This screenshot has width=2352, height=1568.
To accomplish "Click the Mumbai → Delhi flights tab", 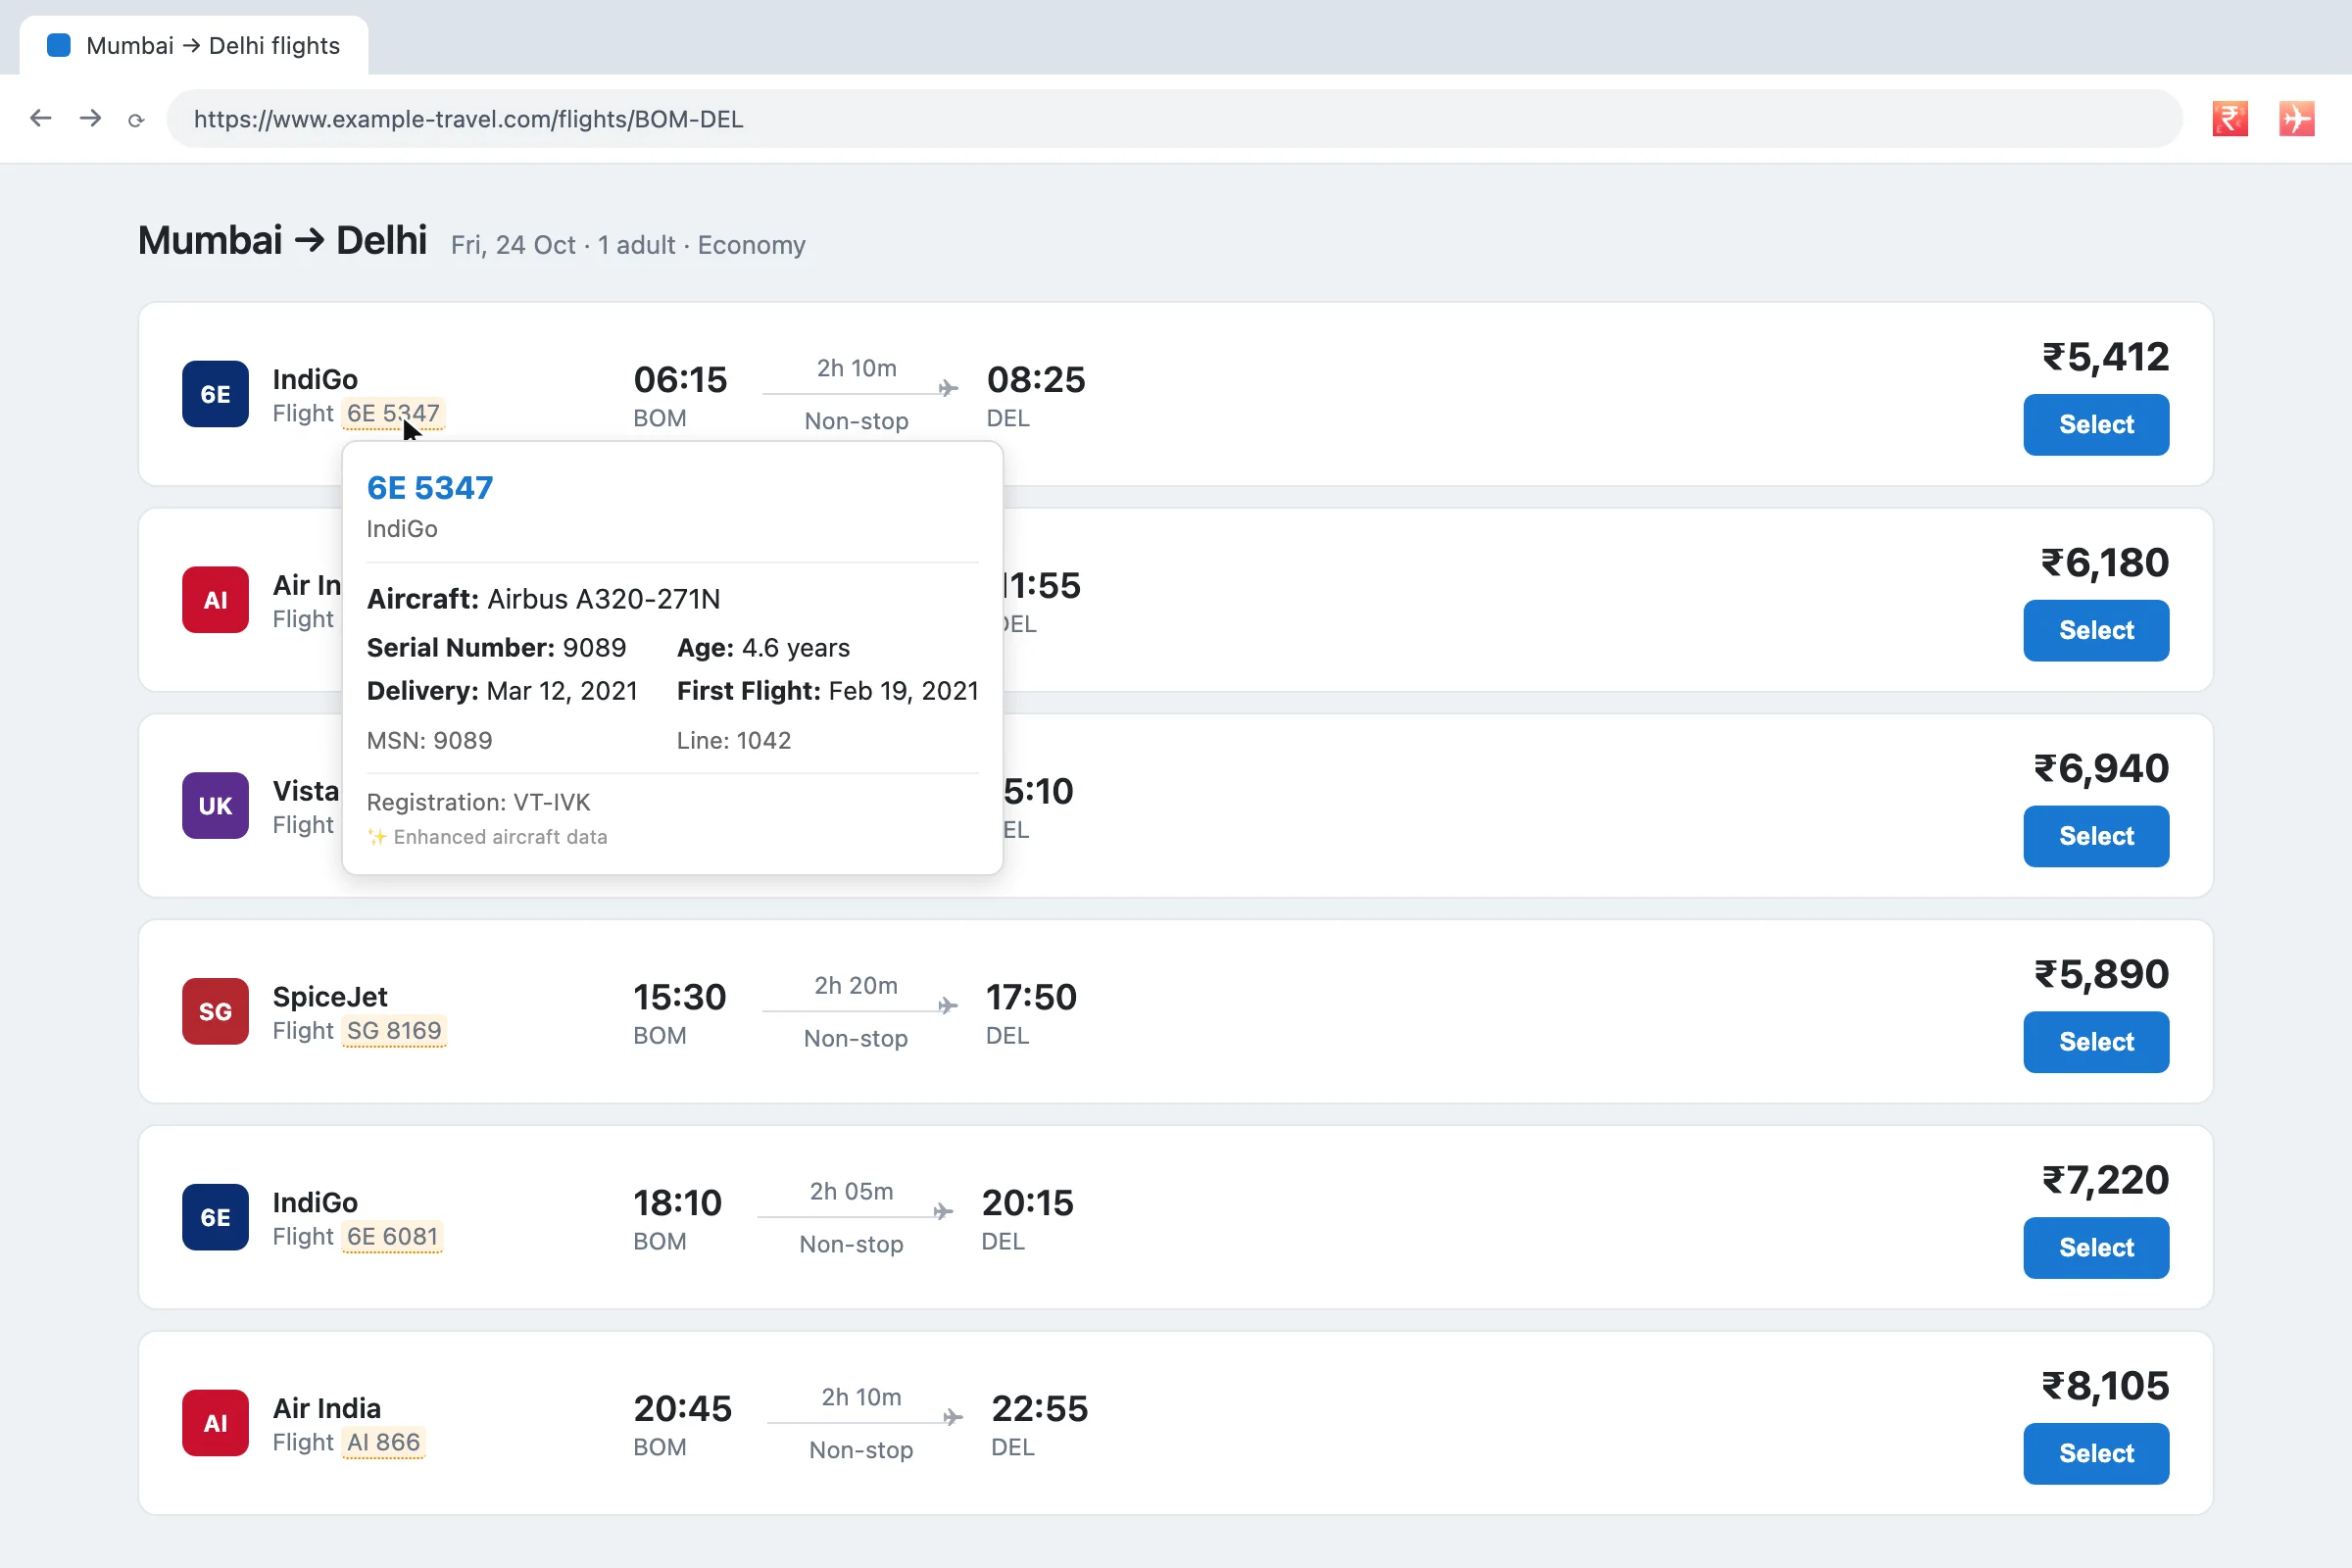I will 194,46.
